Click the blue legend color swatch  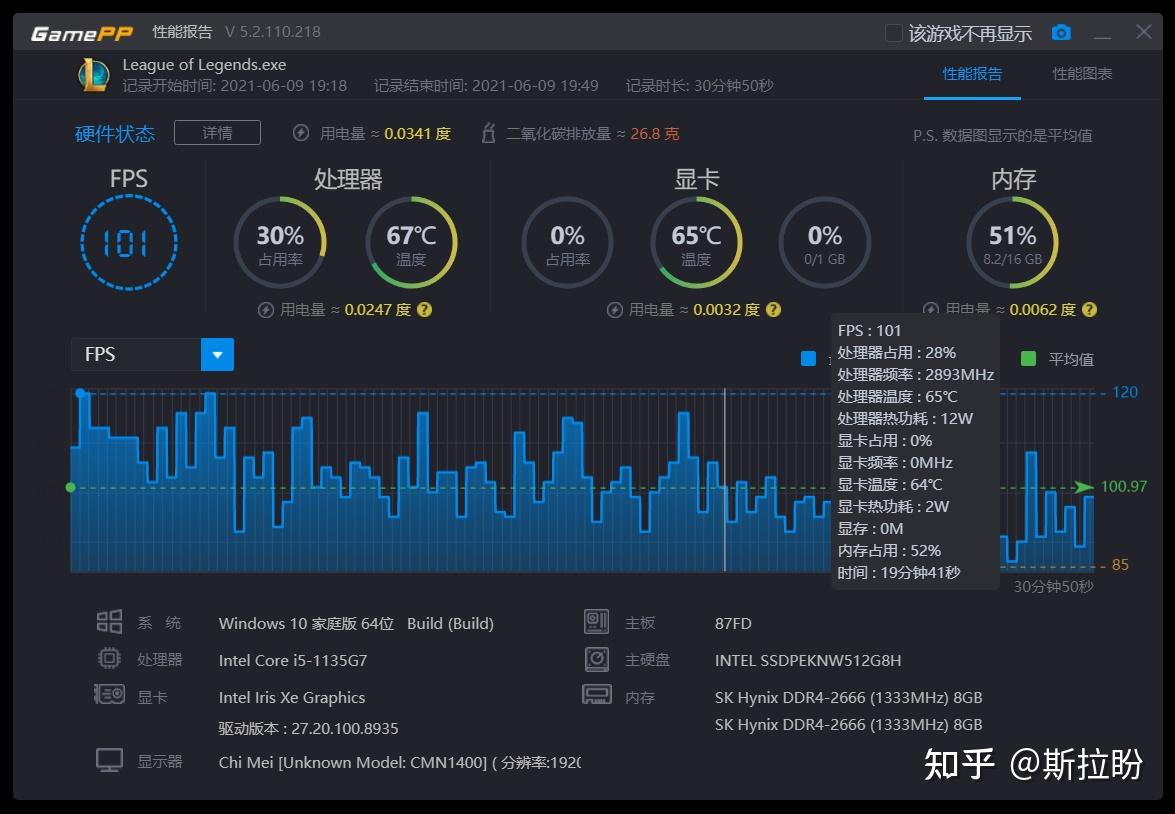point(809,358)
